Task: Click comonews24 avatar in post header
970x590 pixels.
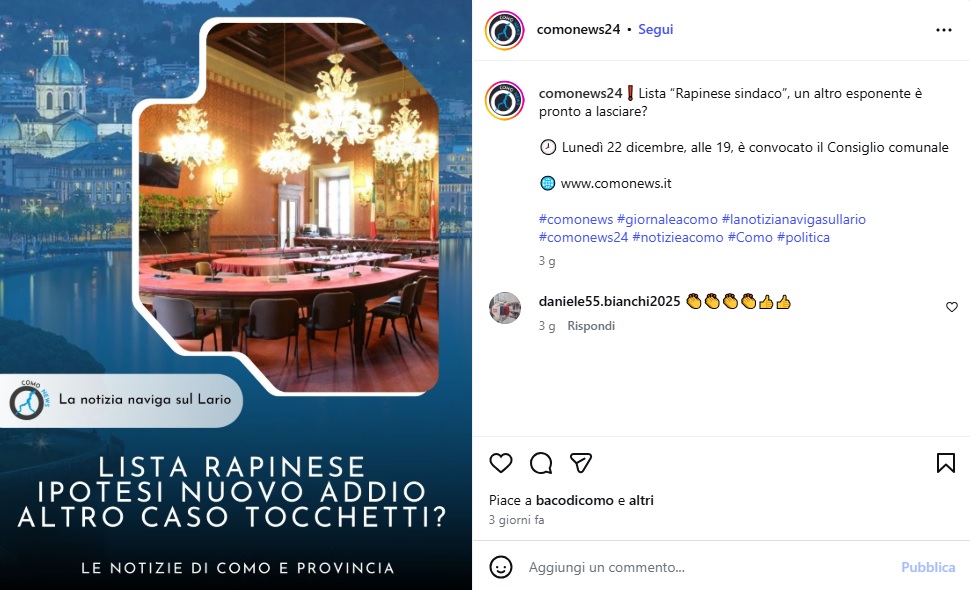Action: (x=504, y=30)
